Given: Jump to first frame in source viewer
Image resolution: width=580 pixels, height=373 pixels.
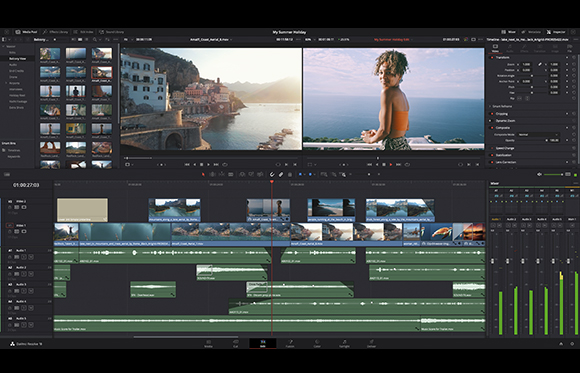Looking at the screenshot, I should point(187,165).
